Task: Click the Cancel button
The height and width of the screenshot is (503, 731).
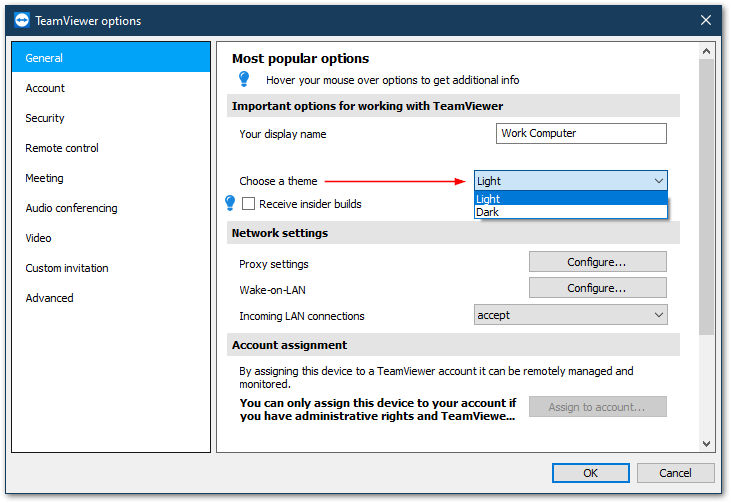Action: coord(675,473)
